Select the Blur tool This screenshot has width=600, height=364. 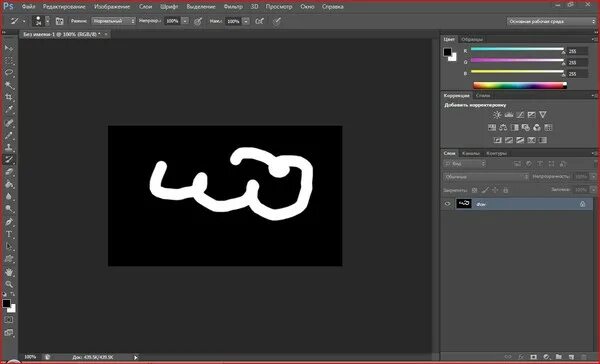click(8, 196)
